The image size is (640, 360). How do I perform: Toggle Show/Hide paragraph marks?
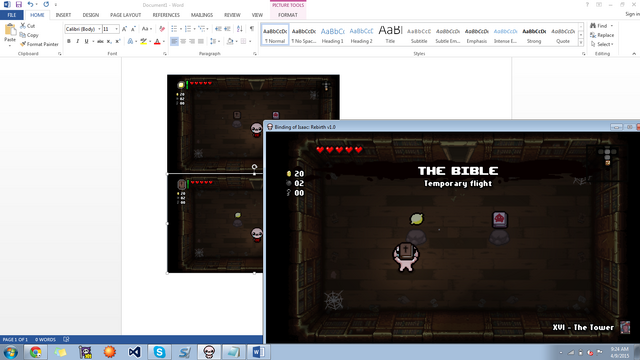pyautogui.click(x=252, y=29)
